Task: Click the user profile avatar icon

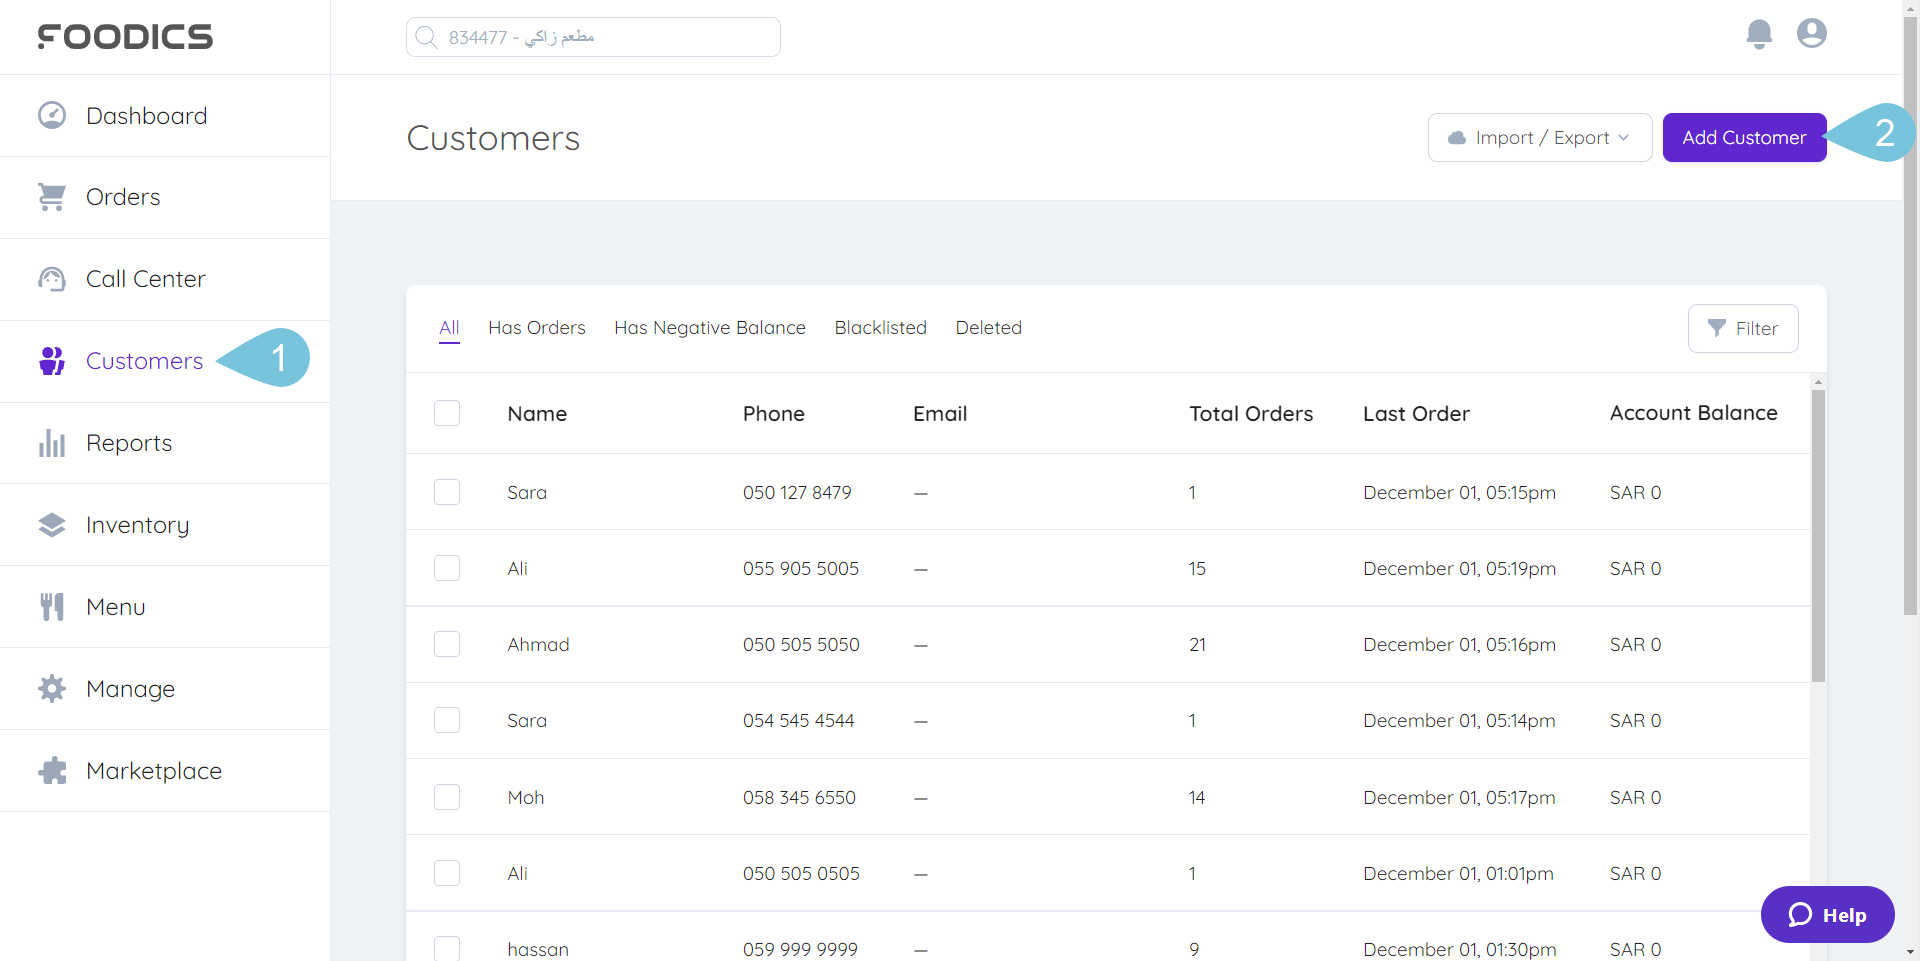Action: coord(1811,33)
